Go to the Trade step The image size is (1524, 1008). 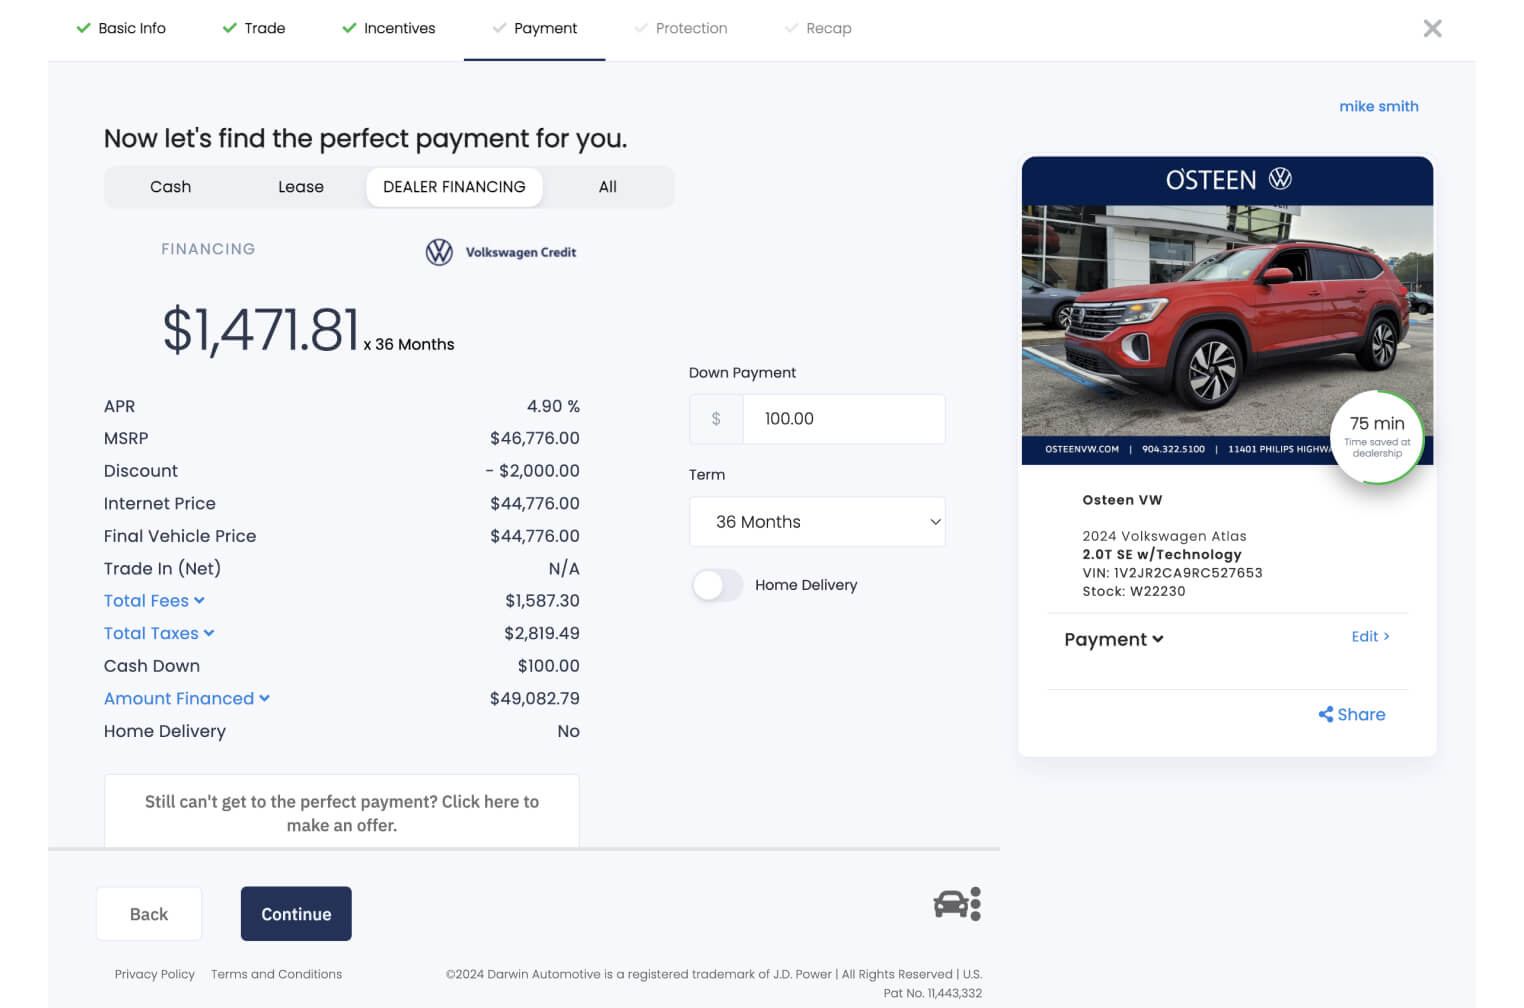[x=254, y=28]
